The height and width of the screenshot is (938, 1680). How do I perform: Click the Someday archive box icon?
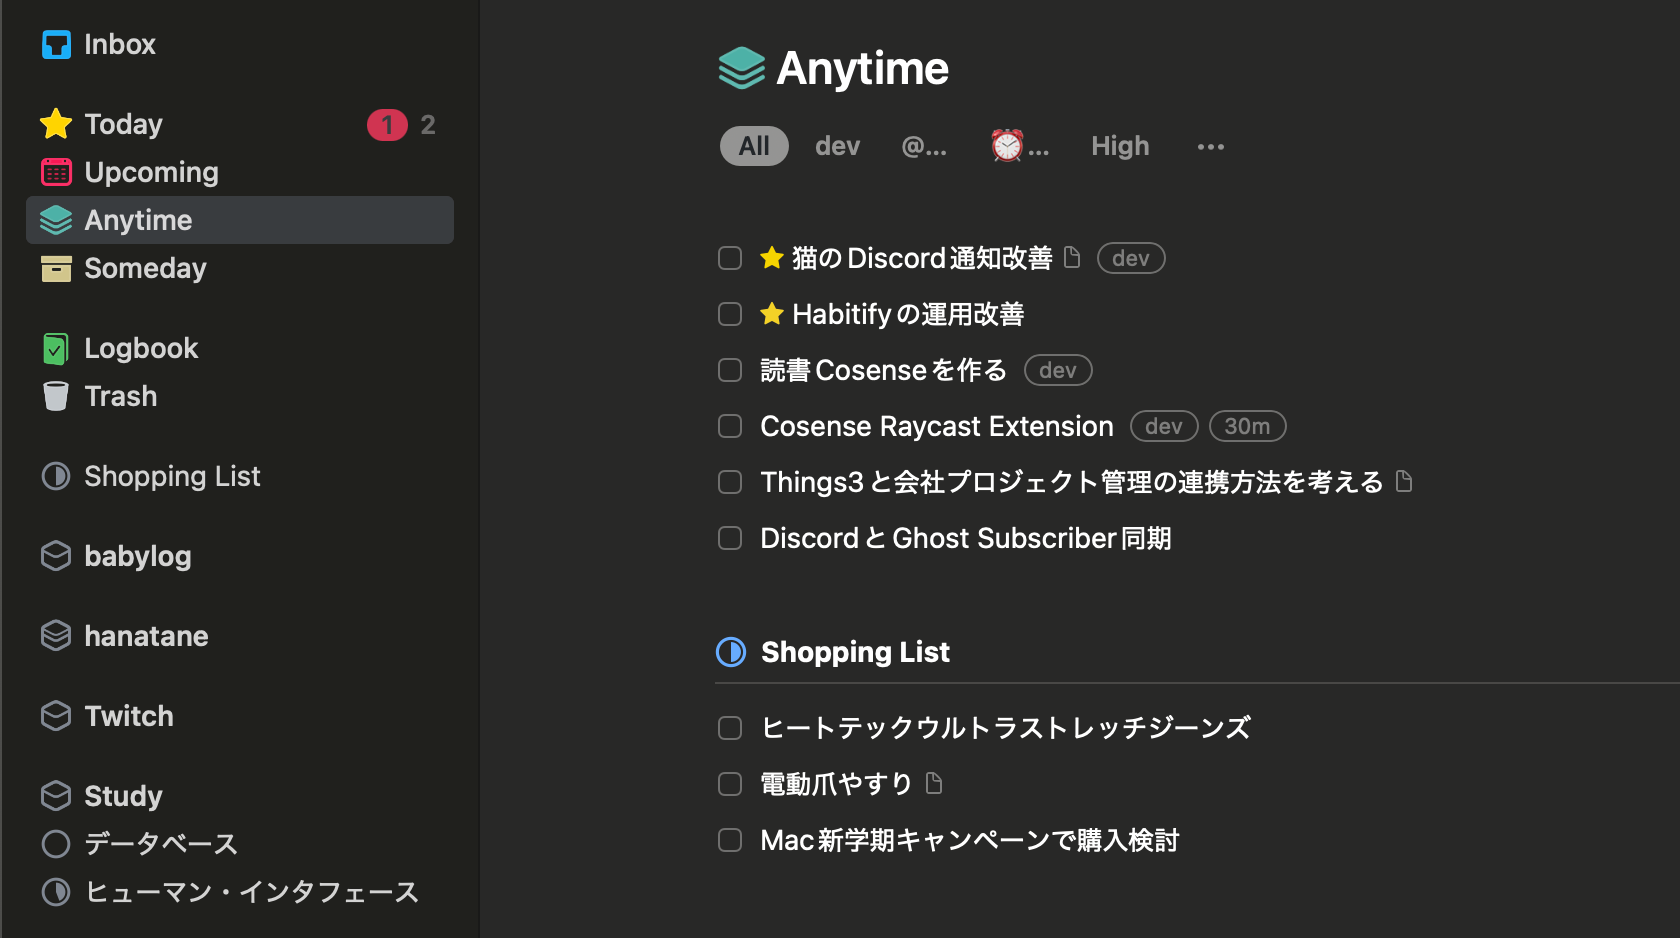(56, 268)
